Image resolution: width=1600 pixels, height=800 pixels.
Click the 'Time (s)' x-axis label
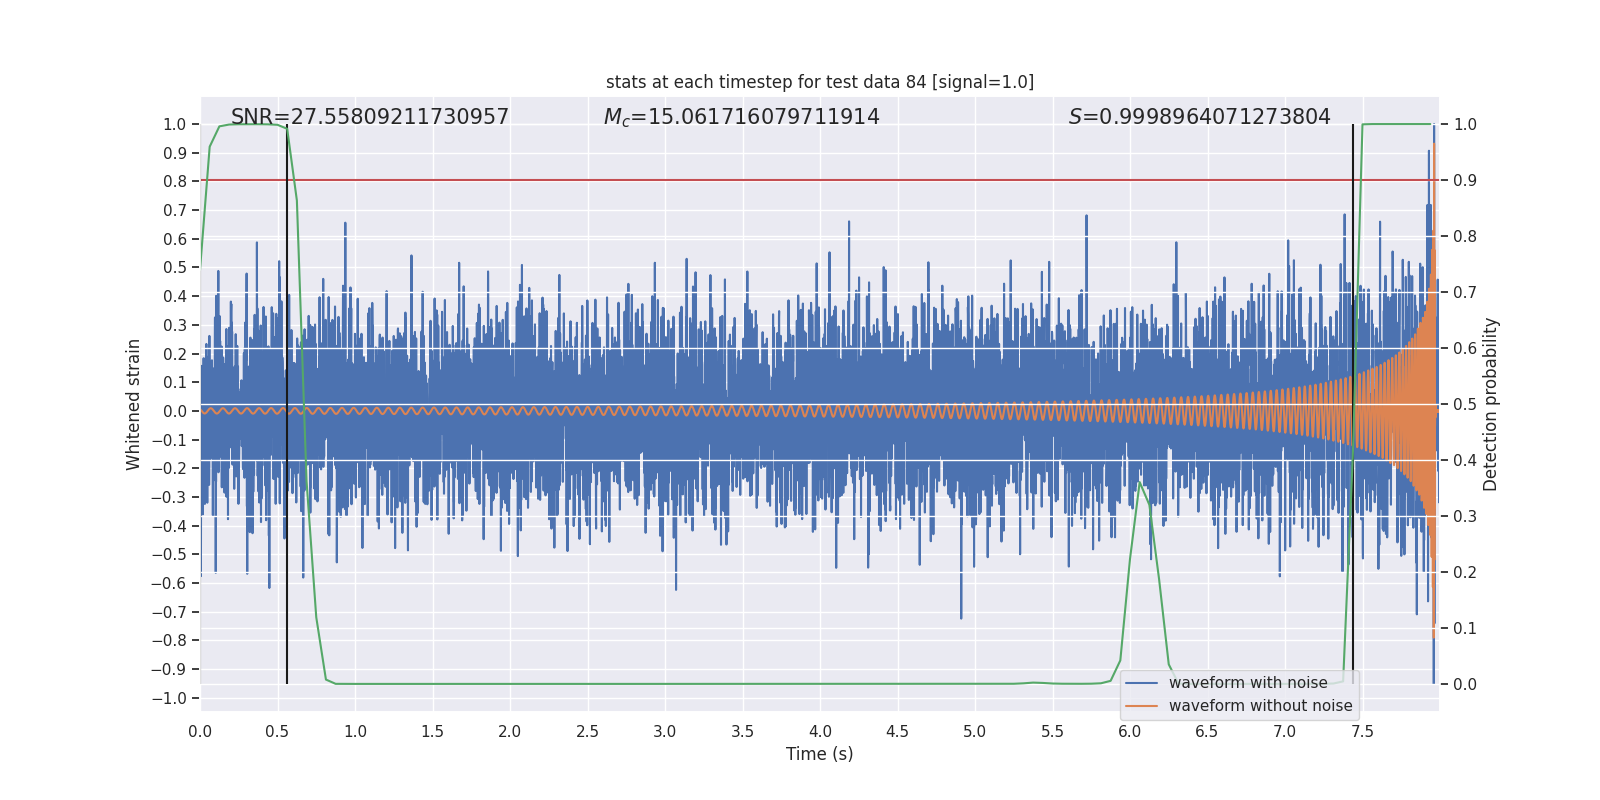coord(819,754)
